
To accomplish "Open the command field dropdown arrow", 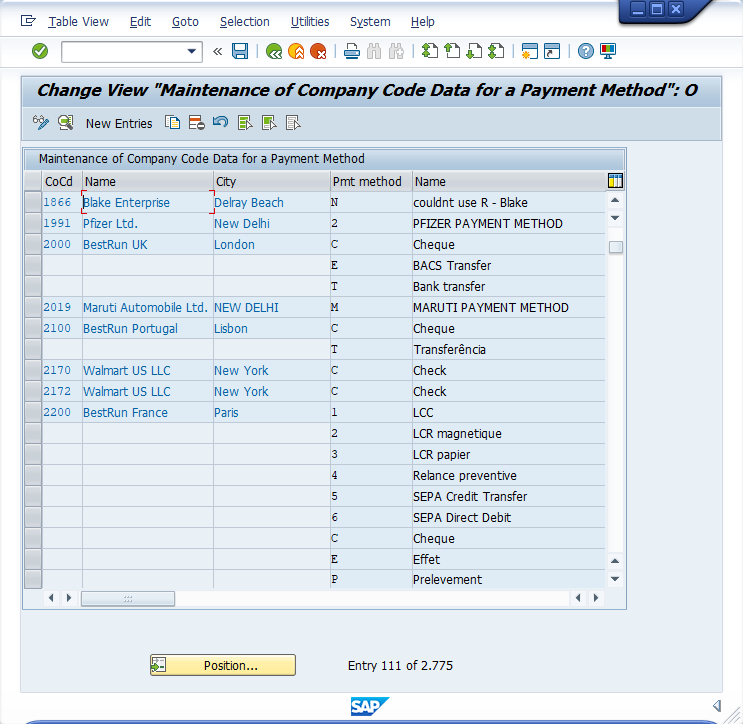I will click(x=193, y=51).
